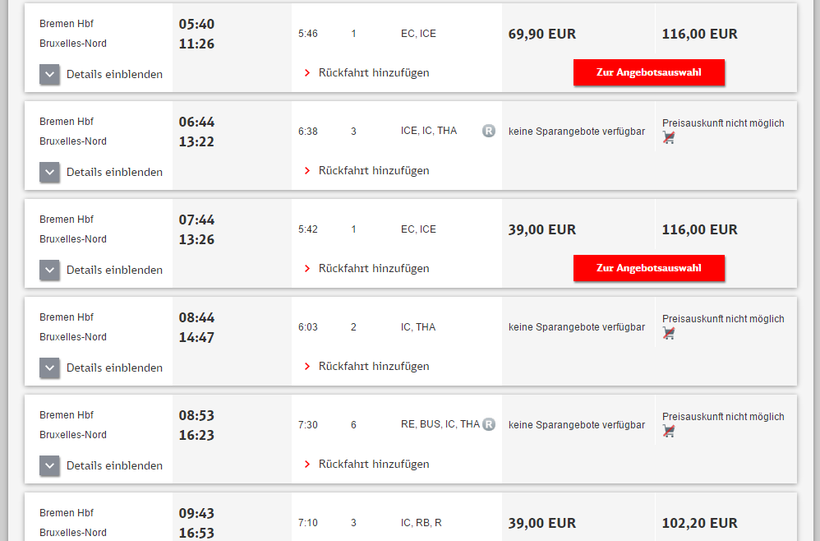Select 69,90 EUR saver fare price
The height and width of the screenshot is (541, 820).
[x=542, y=34]
